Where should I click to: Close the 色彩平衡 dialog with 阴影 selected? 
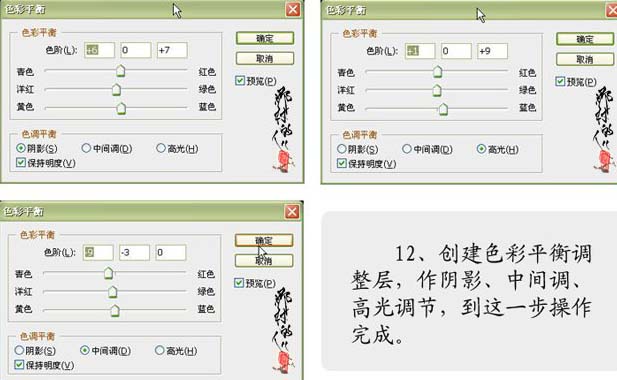pyautogui.click(x=293, y=9)
